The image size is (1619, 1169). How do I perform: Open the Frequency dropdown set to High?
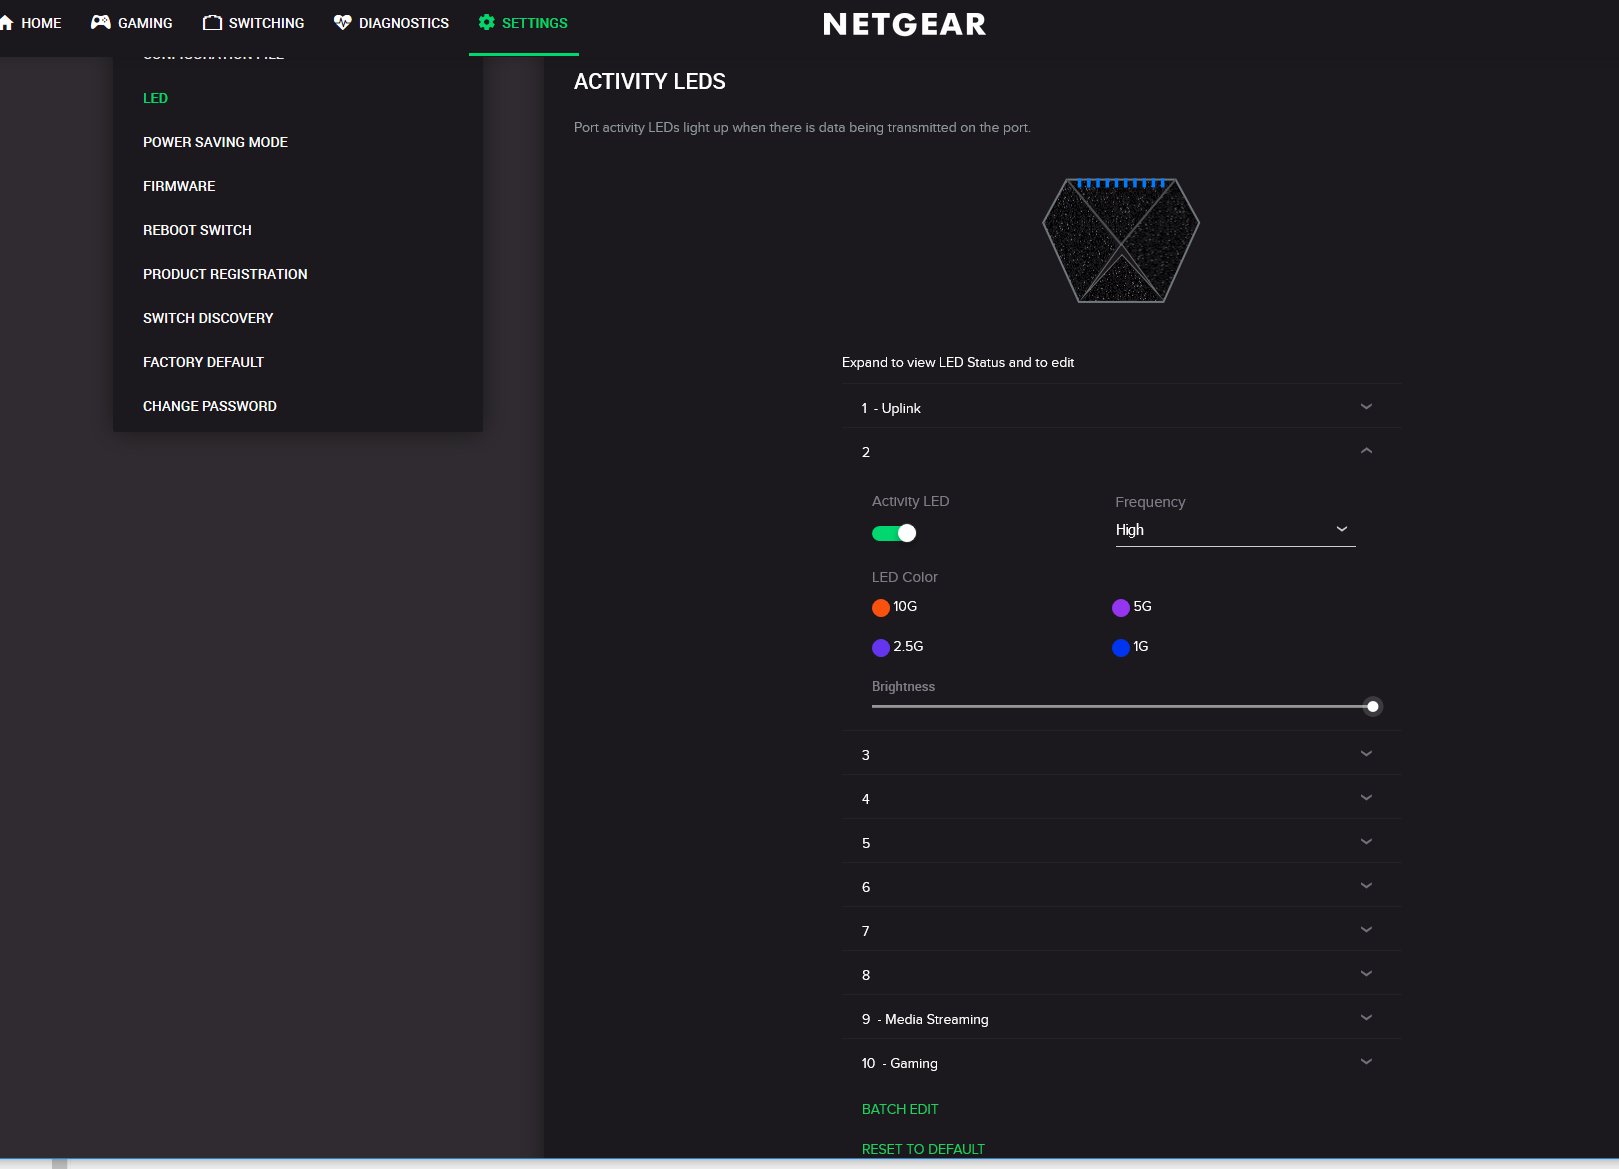1234,530
